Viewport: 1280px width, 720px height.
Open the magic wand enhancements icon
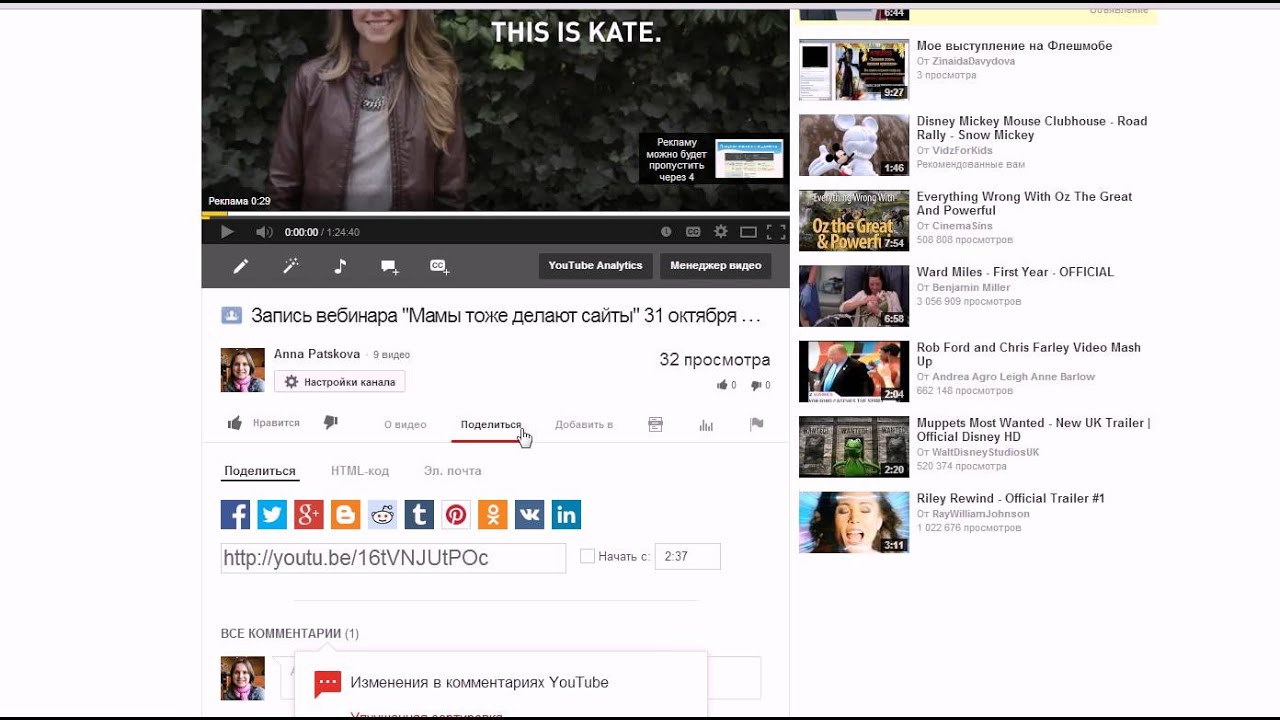291,266
